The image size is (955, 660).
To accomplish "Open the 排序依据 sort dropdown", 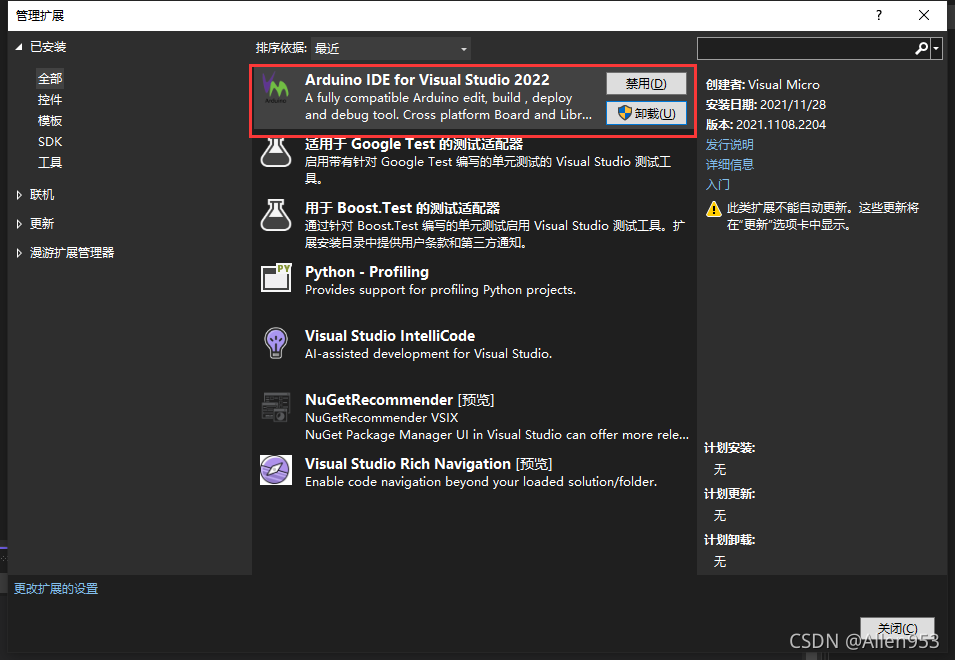I will tap(390, 48).
